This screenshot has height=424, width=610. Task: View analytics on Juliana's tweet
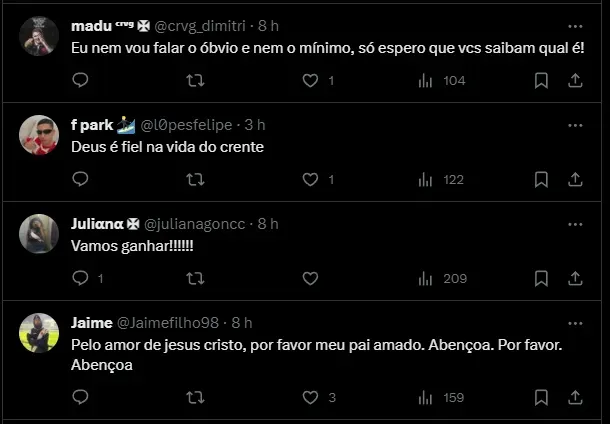pos(425,278)
